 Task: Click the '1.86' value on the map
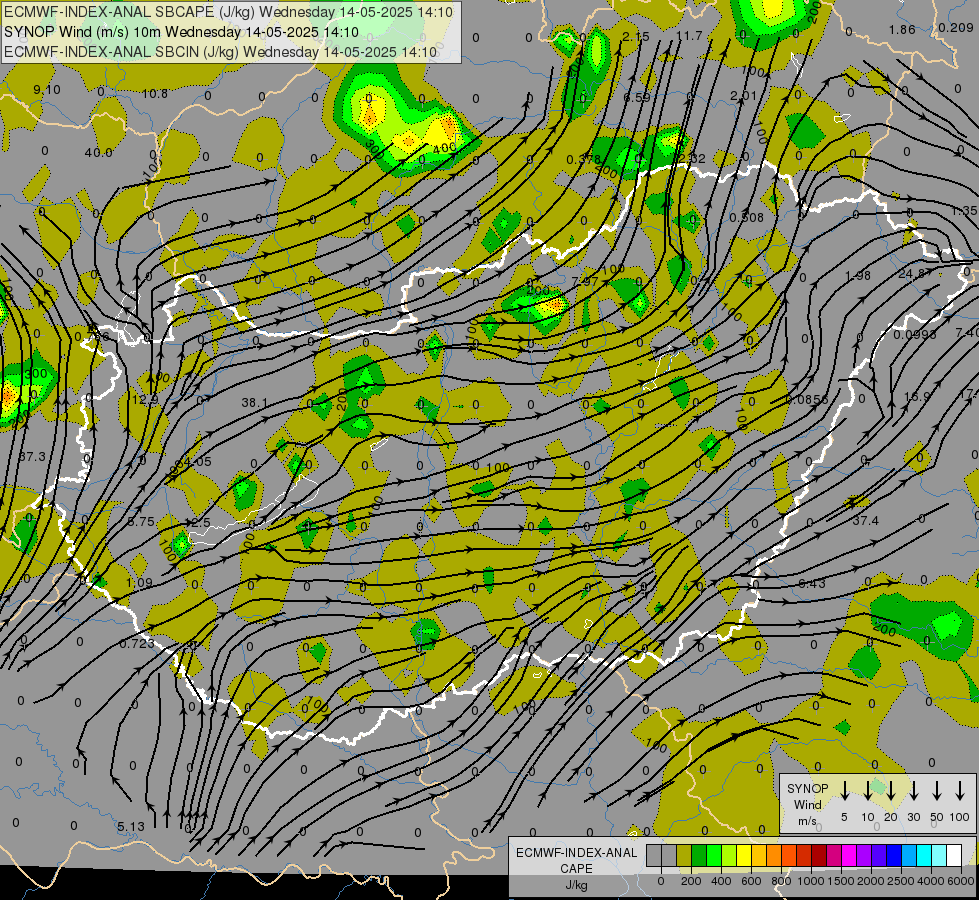coord(902,30)
